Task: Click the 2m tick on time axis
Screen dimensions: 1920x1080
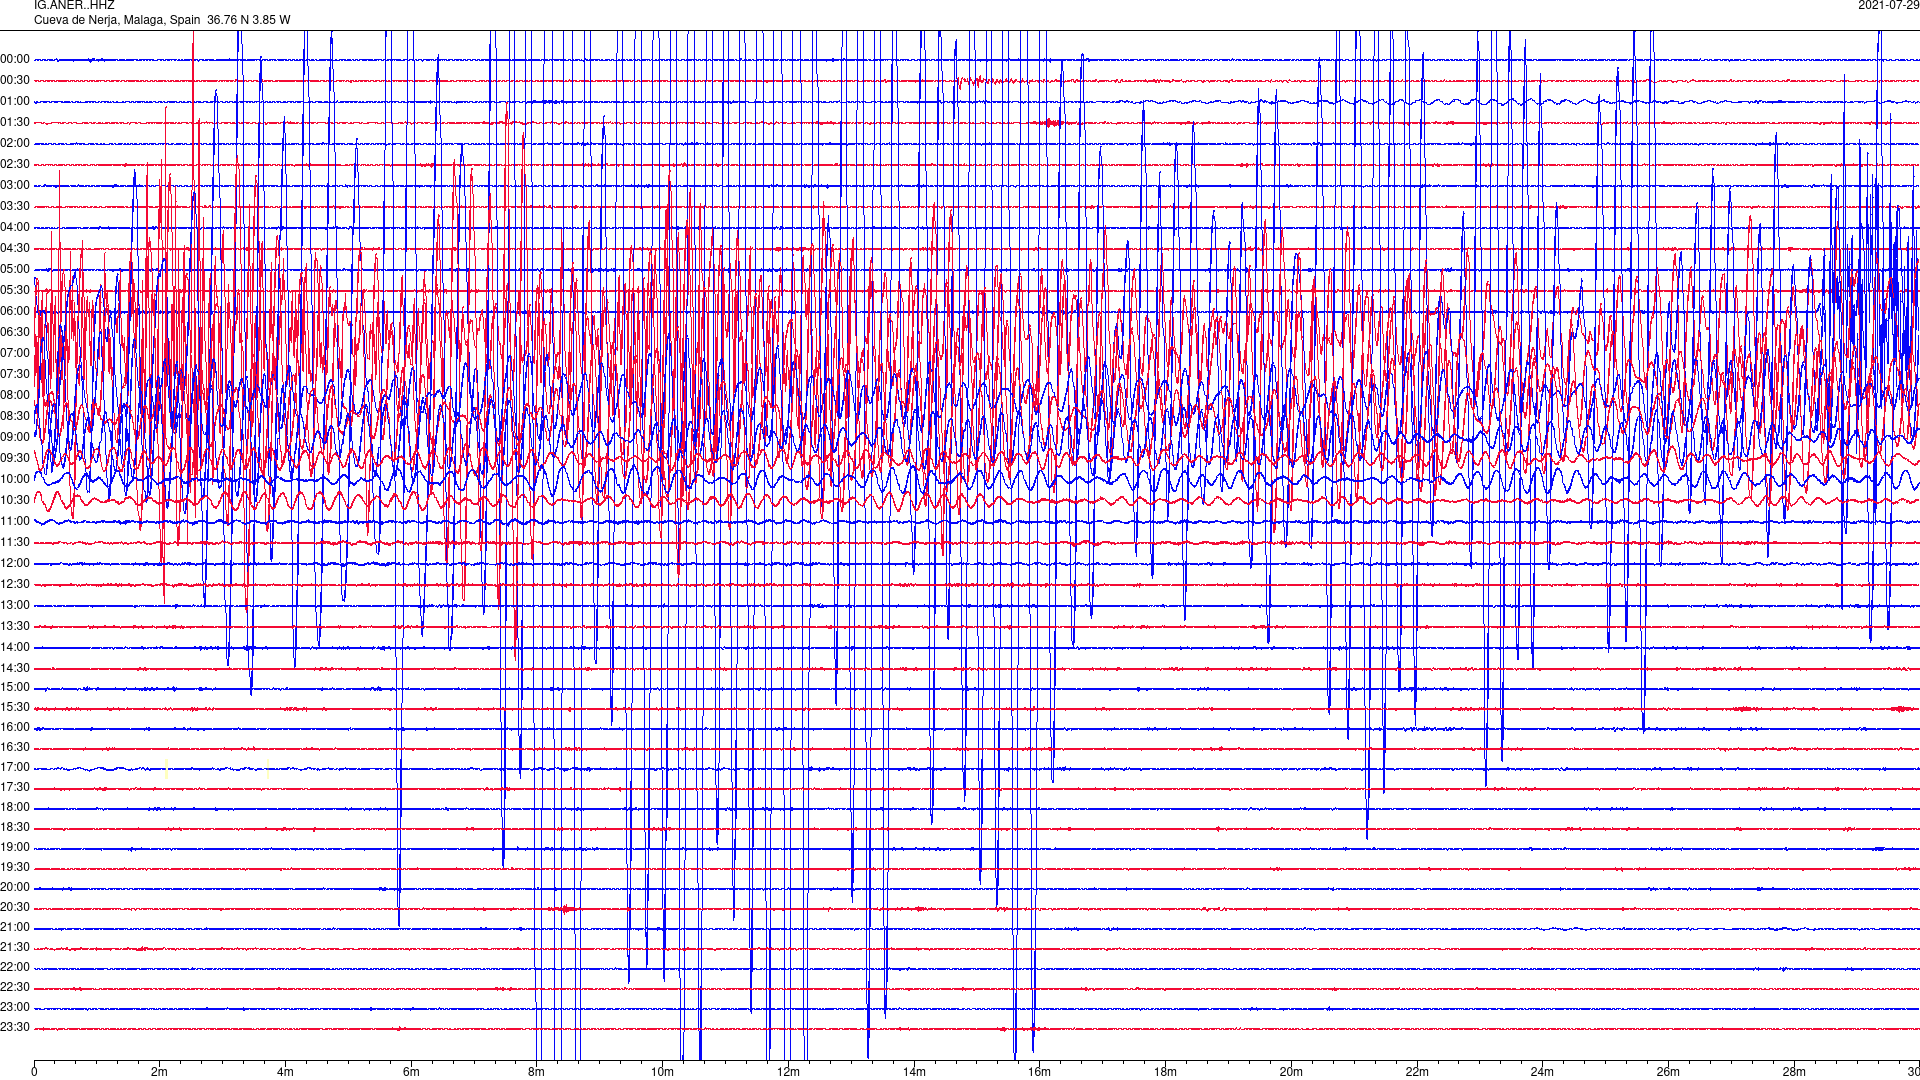Action: (160, 1072)
